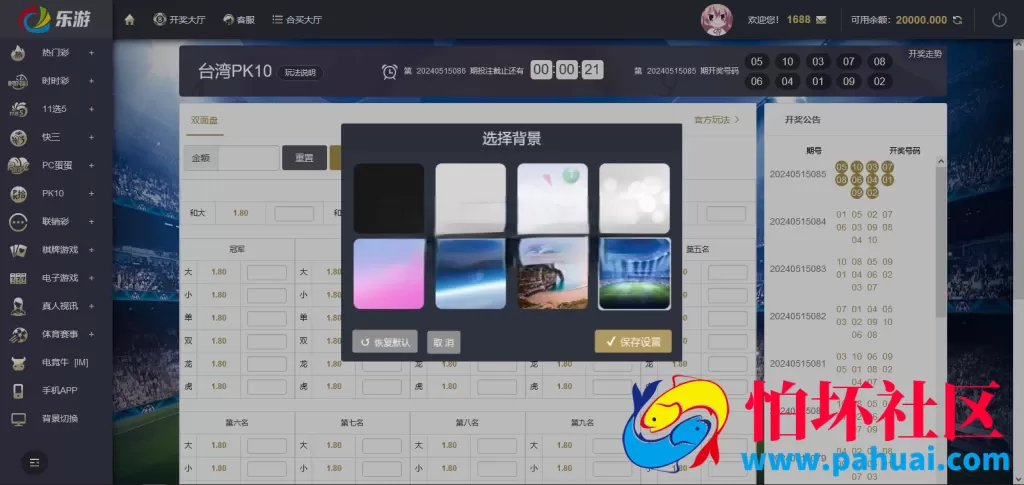Open the mail envelope icon next to 1688

coord(821,20)
